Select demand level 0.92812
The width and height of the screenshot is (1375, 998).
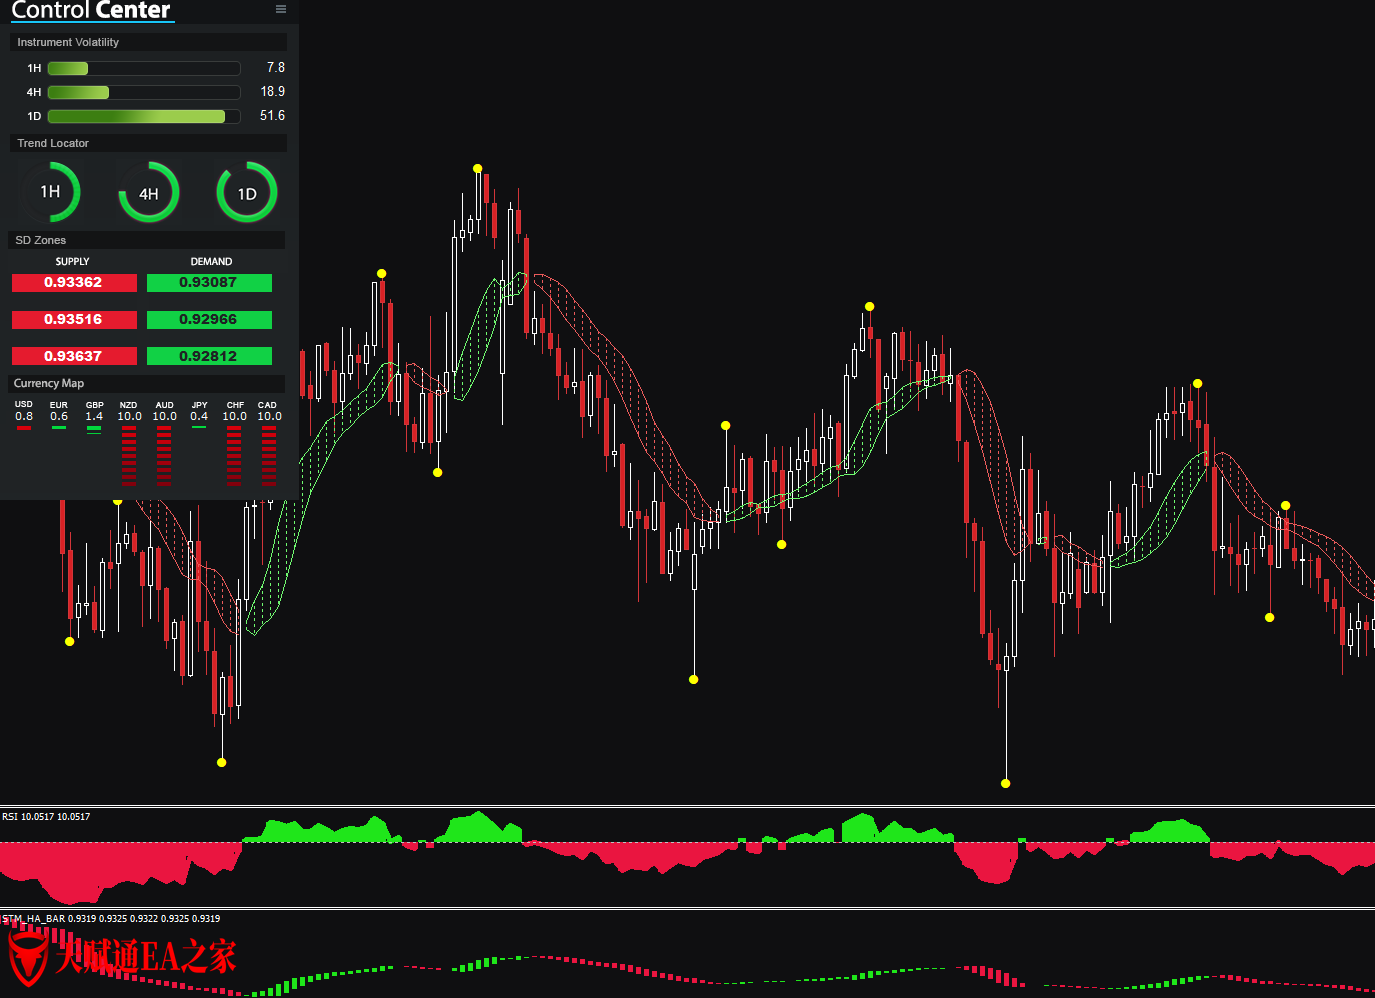(x=209, y=356)
